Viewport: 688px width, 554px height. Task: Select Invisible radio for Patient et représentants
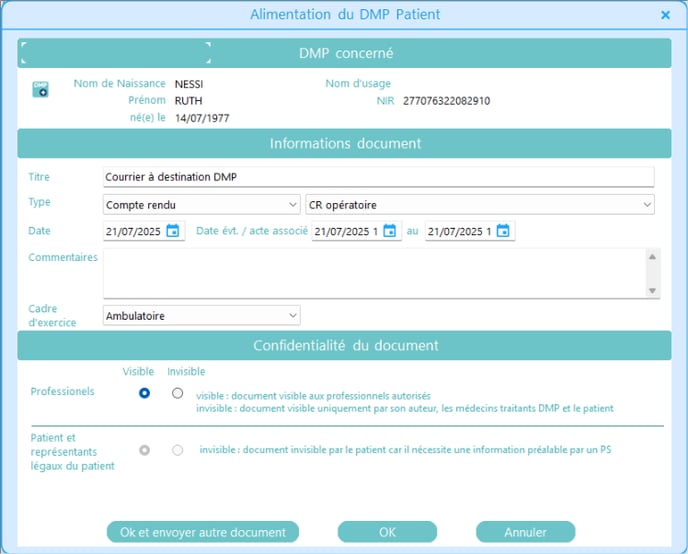click(x=177, y=450)
